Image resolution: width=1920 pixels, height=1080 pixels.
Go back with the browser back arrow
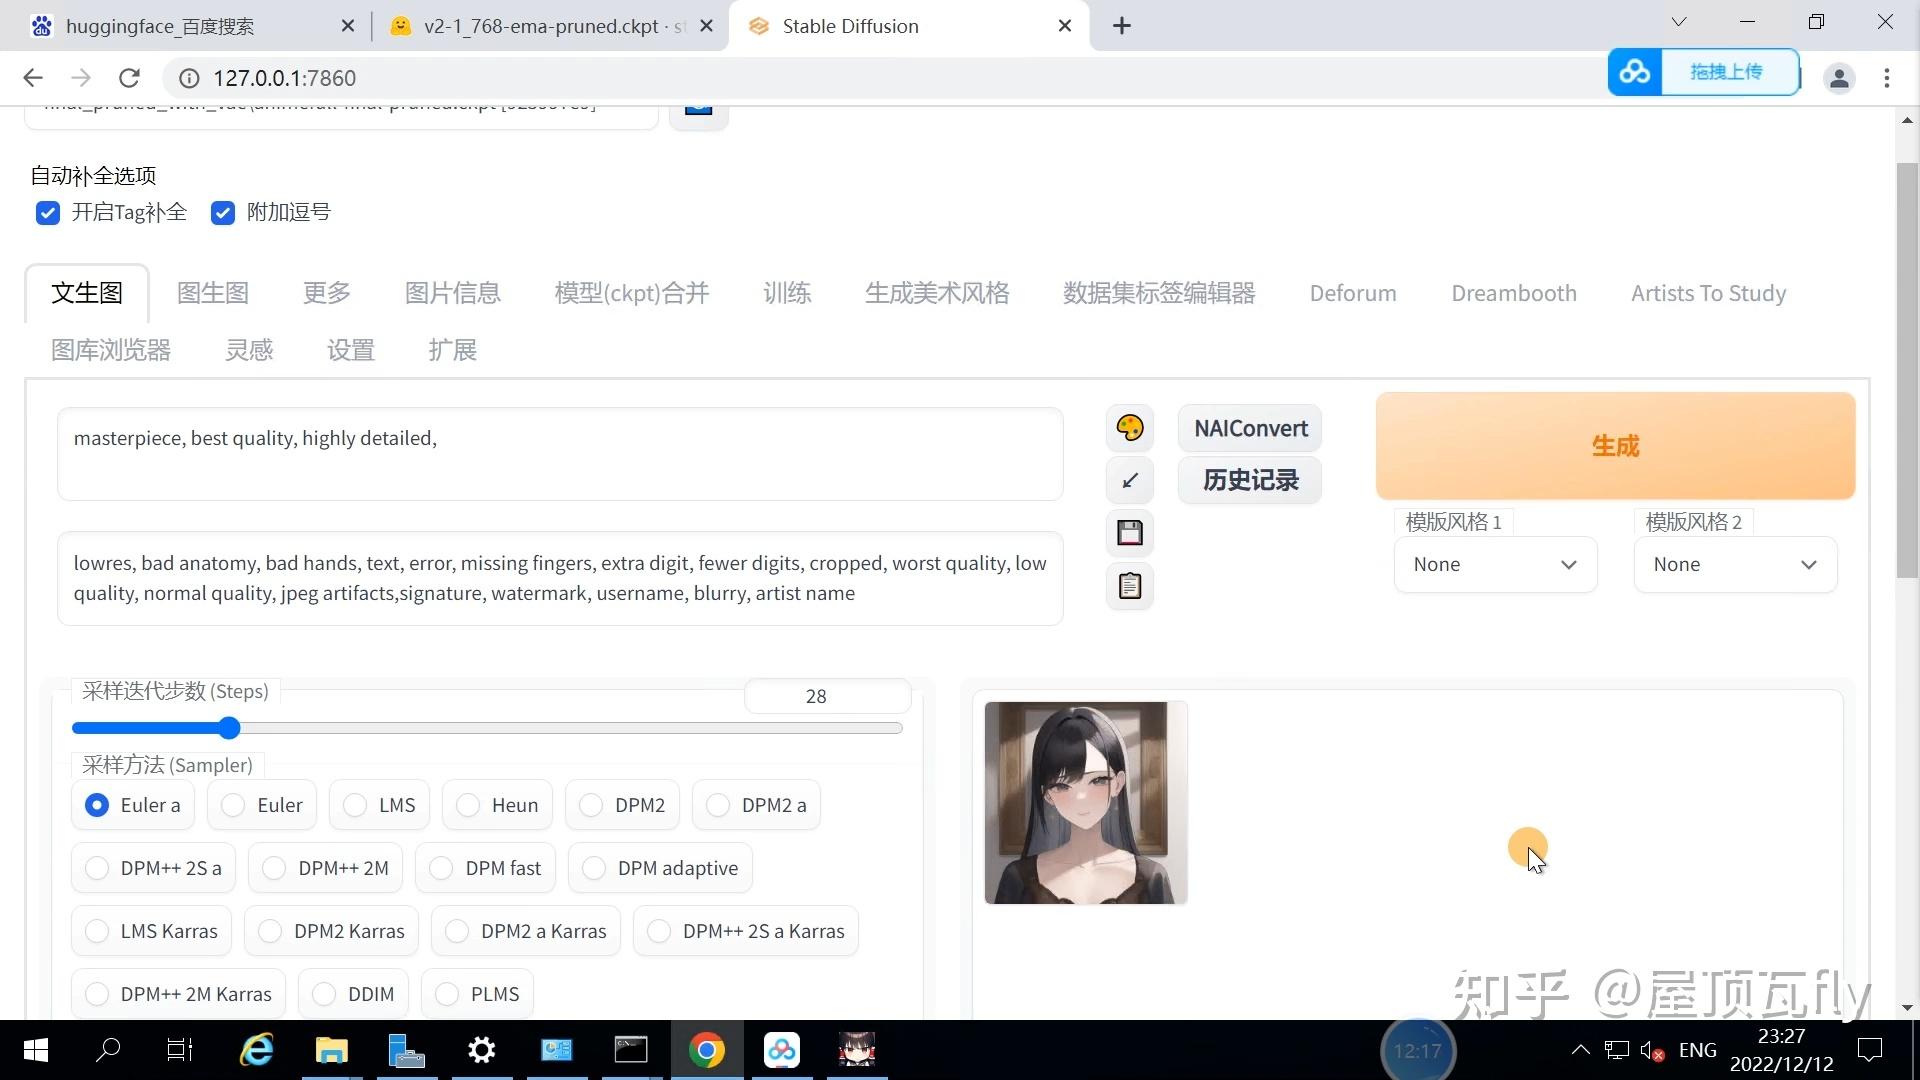pyautogui.click(x=33, y=78)
